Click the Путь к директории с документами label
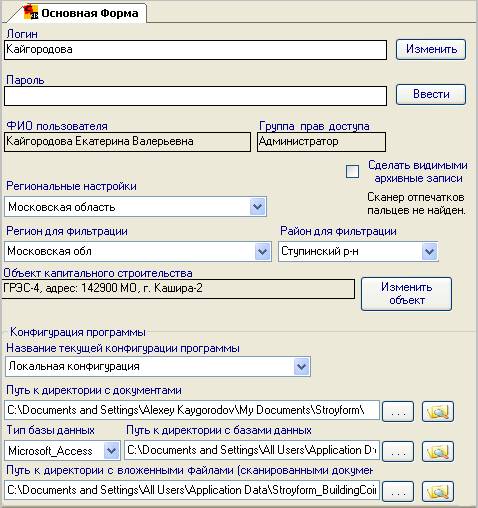Image resolution: width=478 pixels, height=508 pixels. [x=94, y=390]
